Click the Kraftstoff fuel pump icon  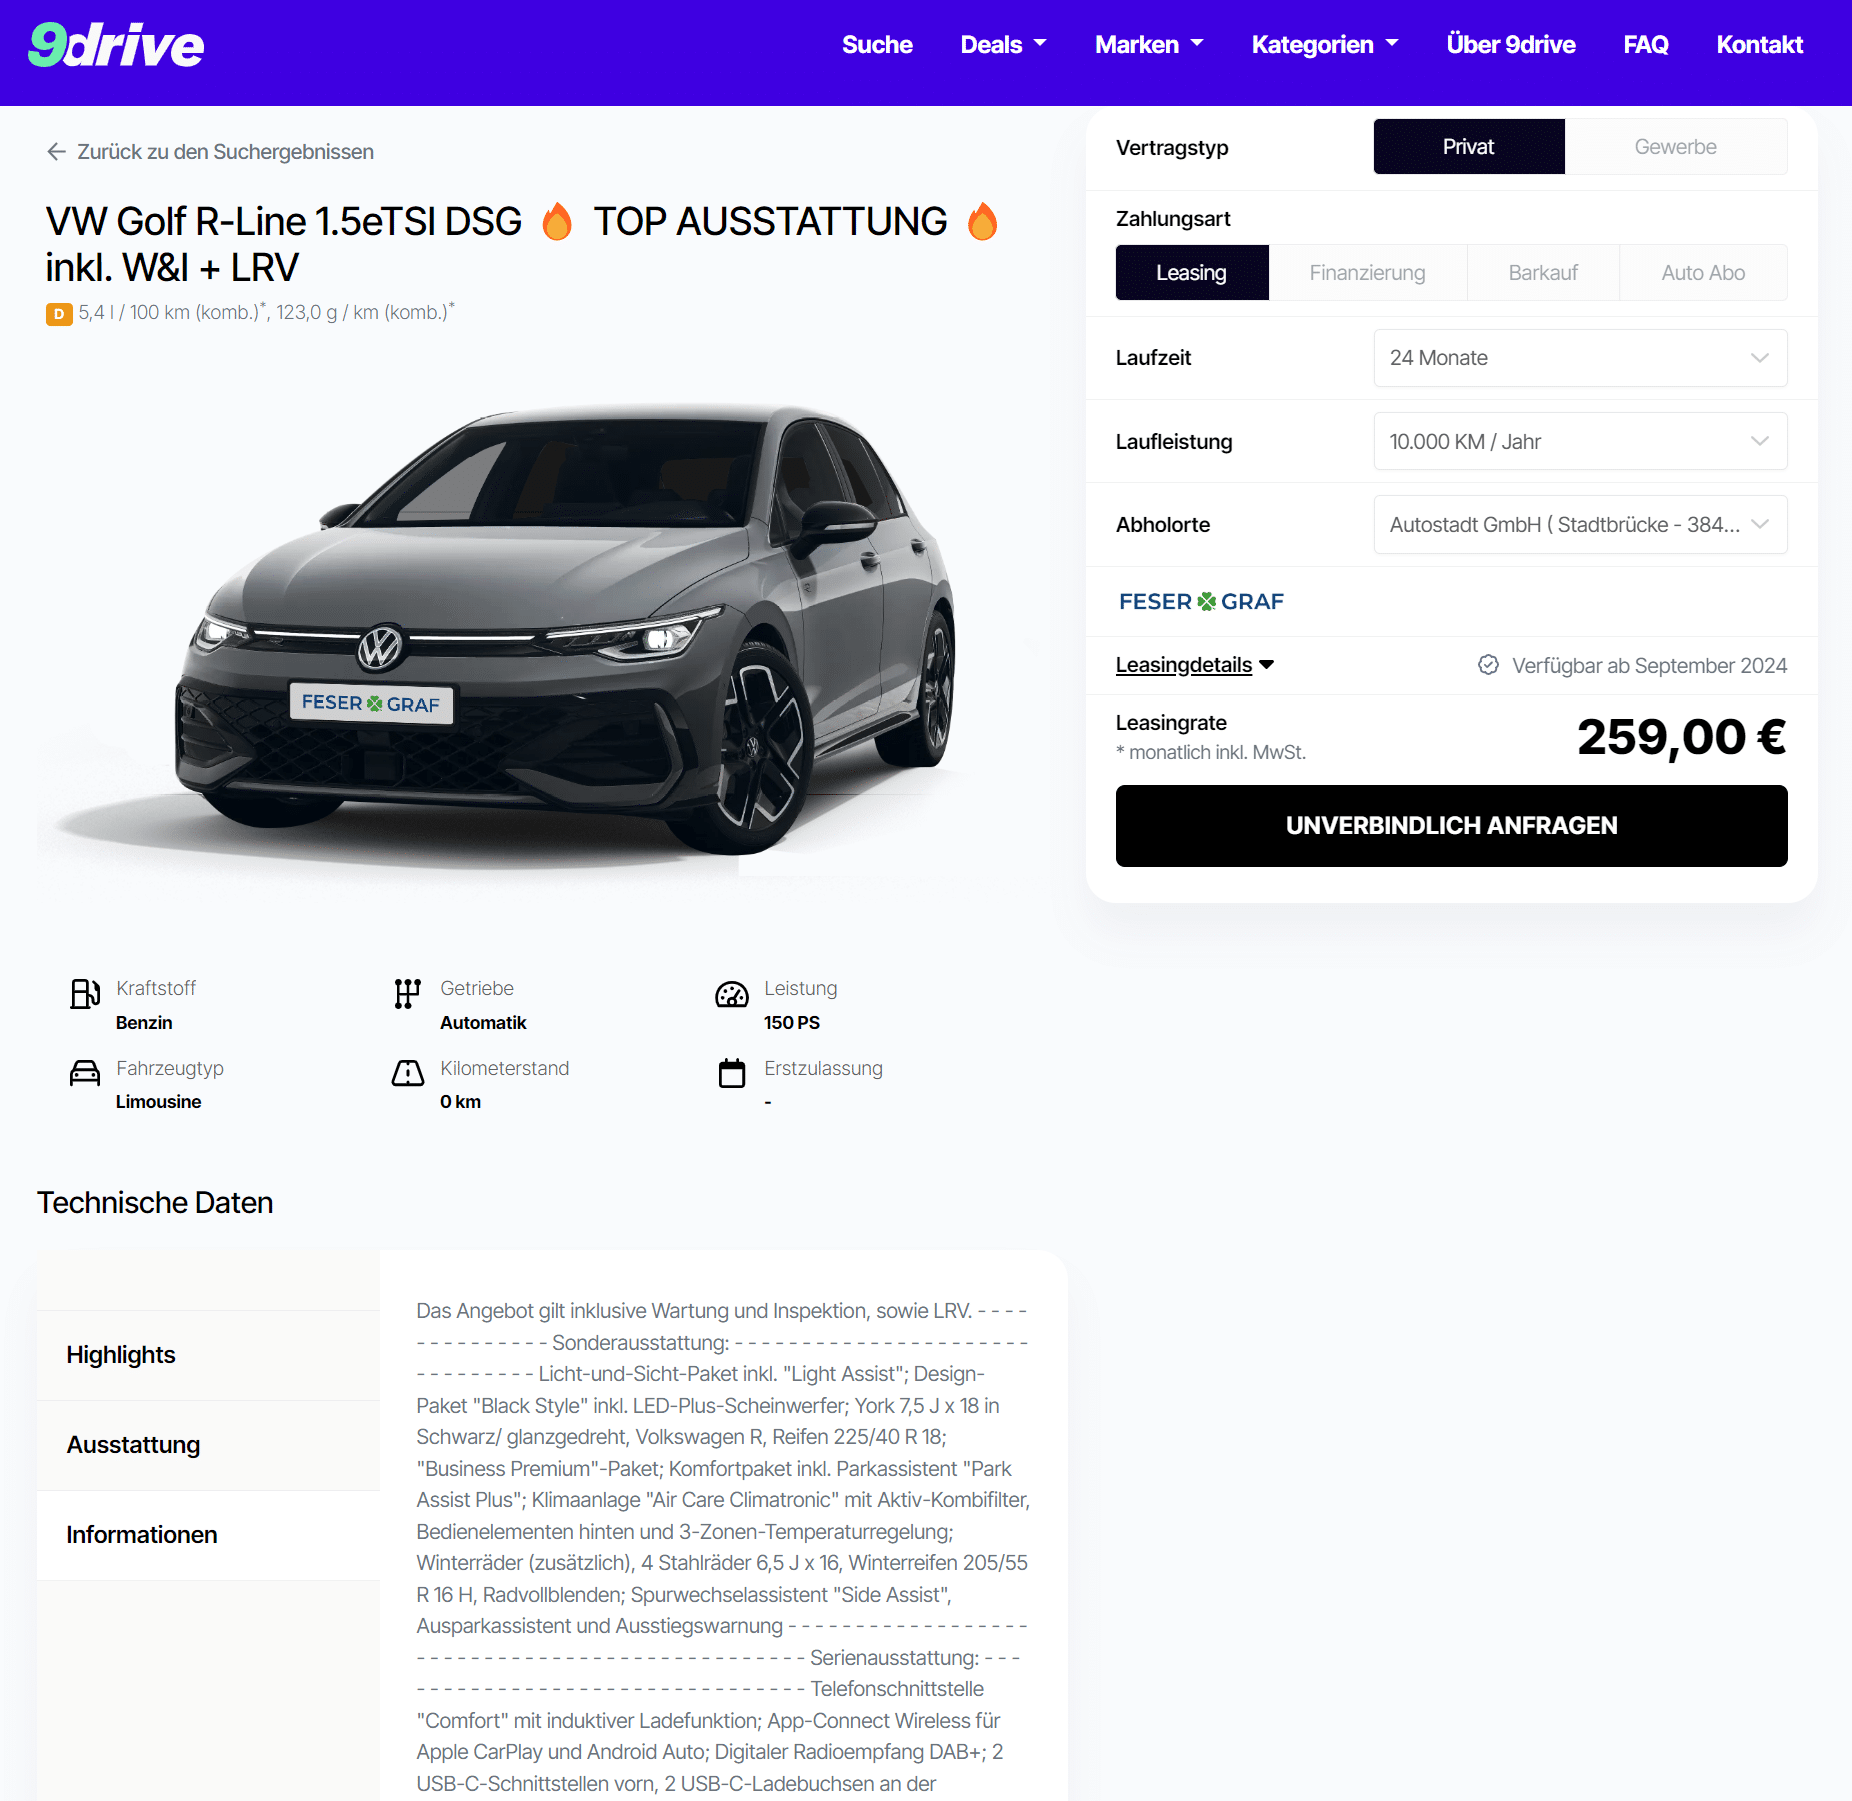[85, 993]
